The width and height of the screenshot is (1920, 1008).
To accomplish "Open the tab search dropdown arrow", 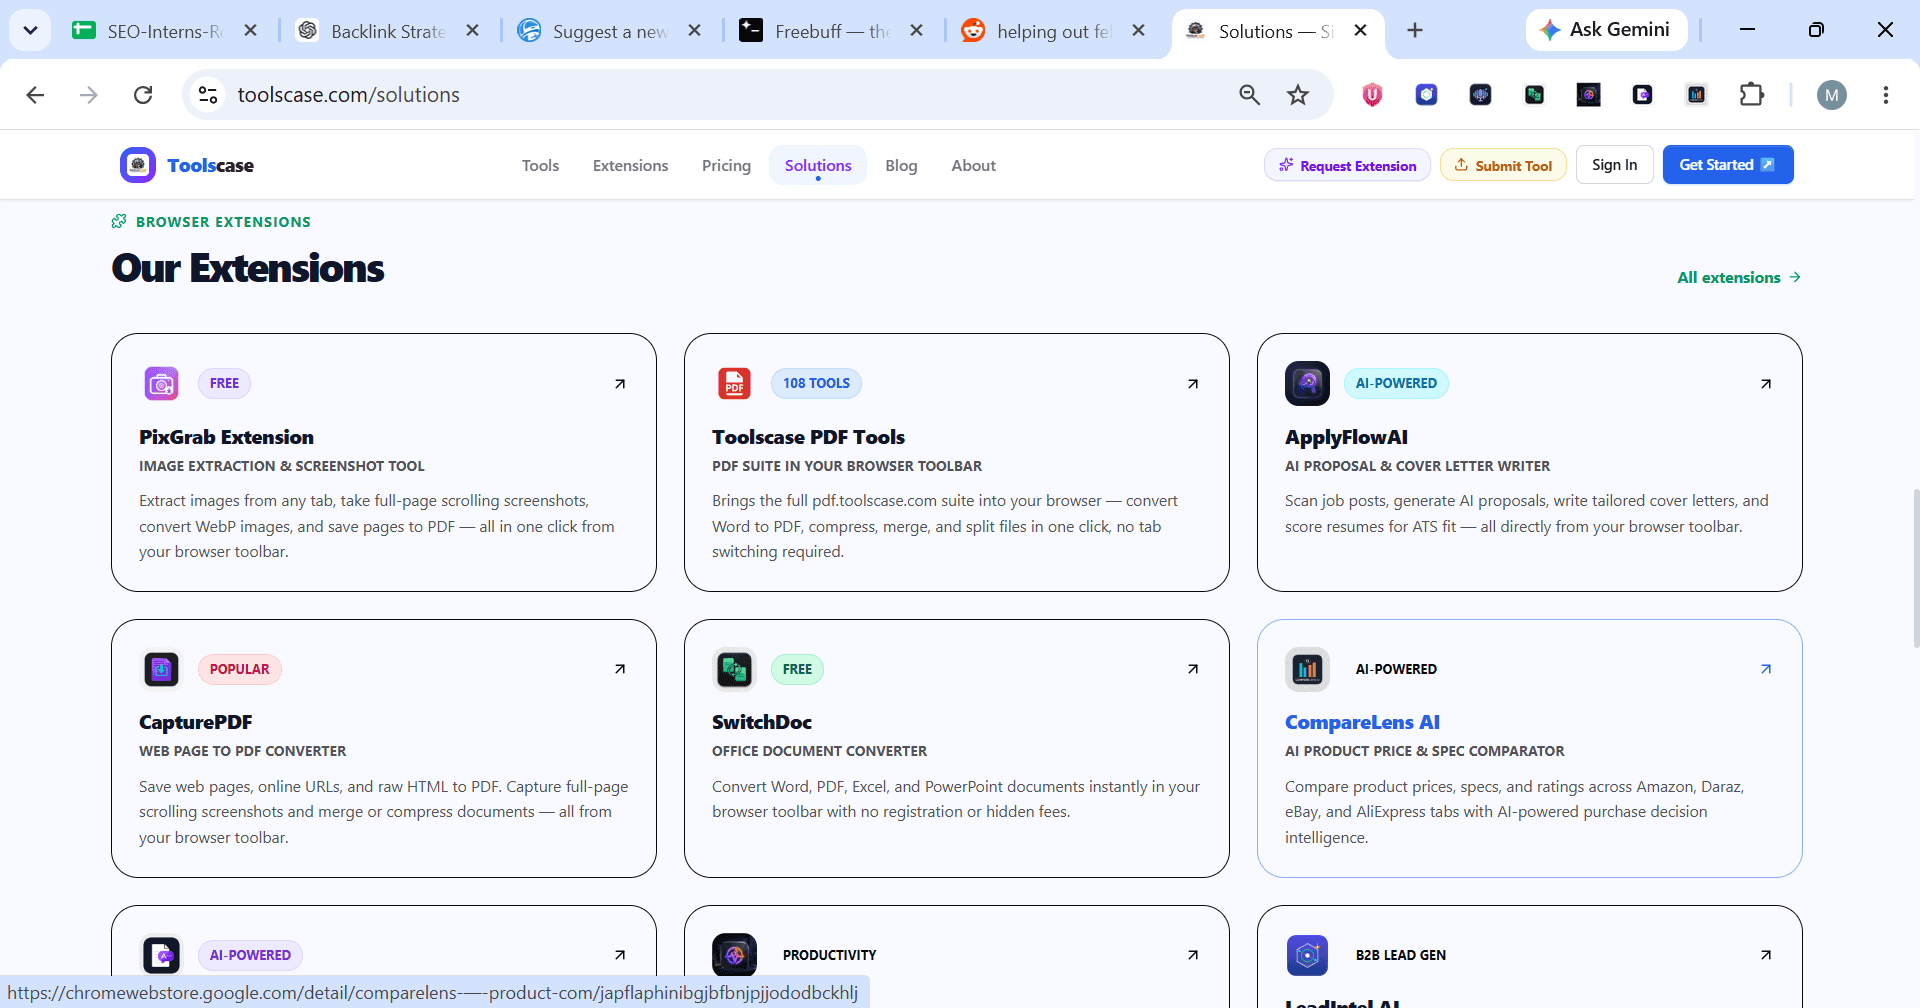I will (x=30, y=30).
